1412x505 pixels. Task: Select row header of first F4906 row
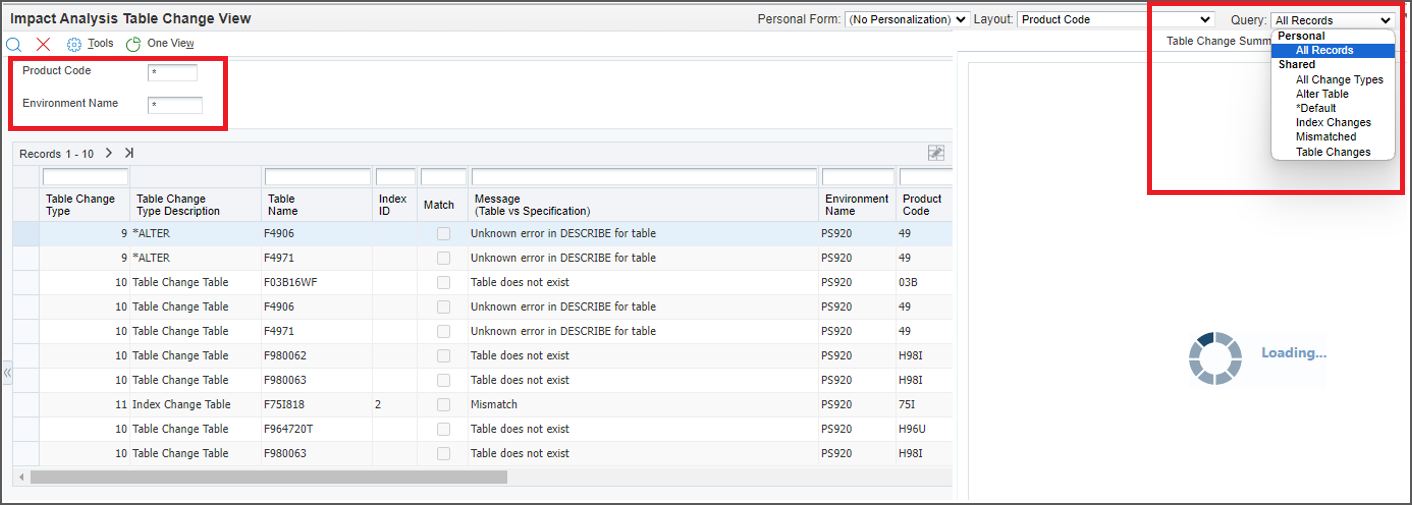[26, 233]
